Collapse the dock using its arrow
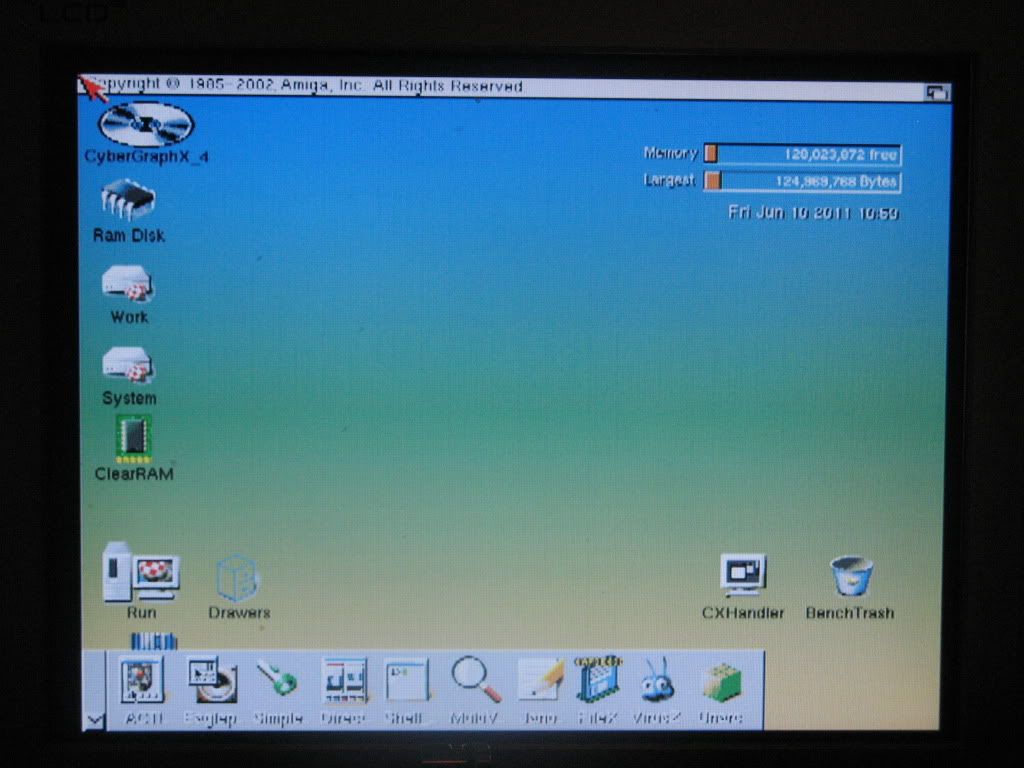The width and height of the screenshot is (1024, 768). [93, 719]
